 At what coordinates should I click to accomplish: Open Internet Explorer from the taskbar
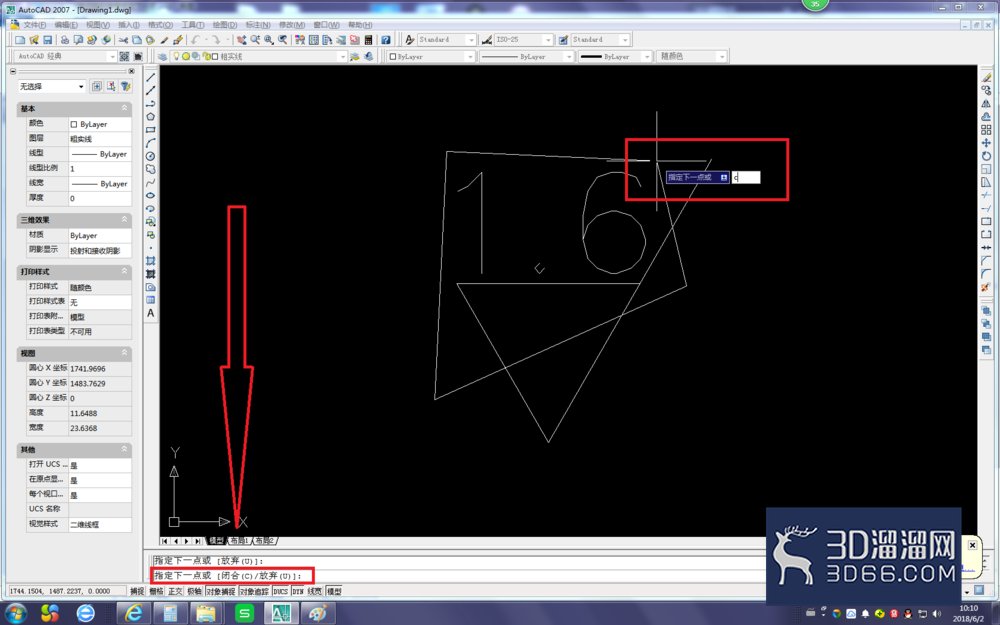pyautogui.click(x=133, y=614)
